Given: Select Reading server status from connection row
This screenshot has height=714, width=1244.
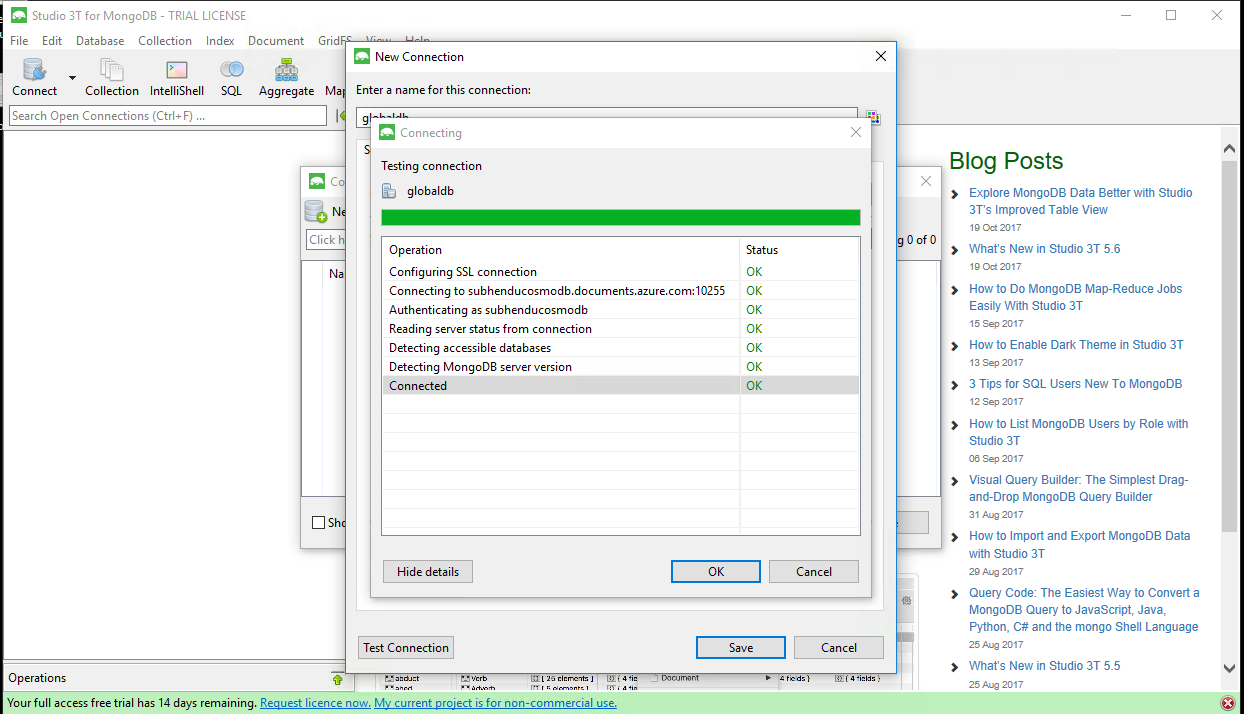Looking at the screenshot, I should coord(621,329).
